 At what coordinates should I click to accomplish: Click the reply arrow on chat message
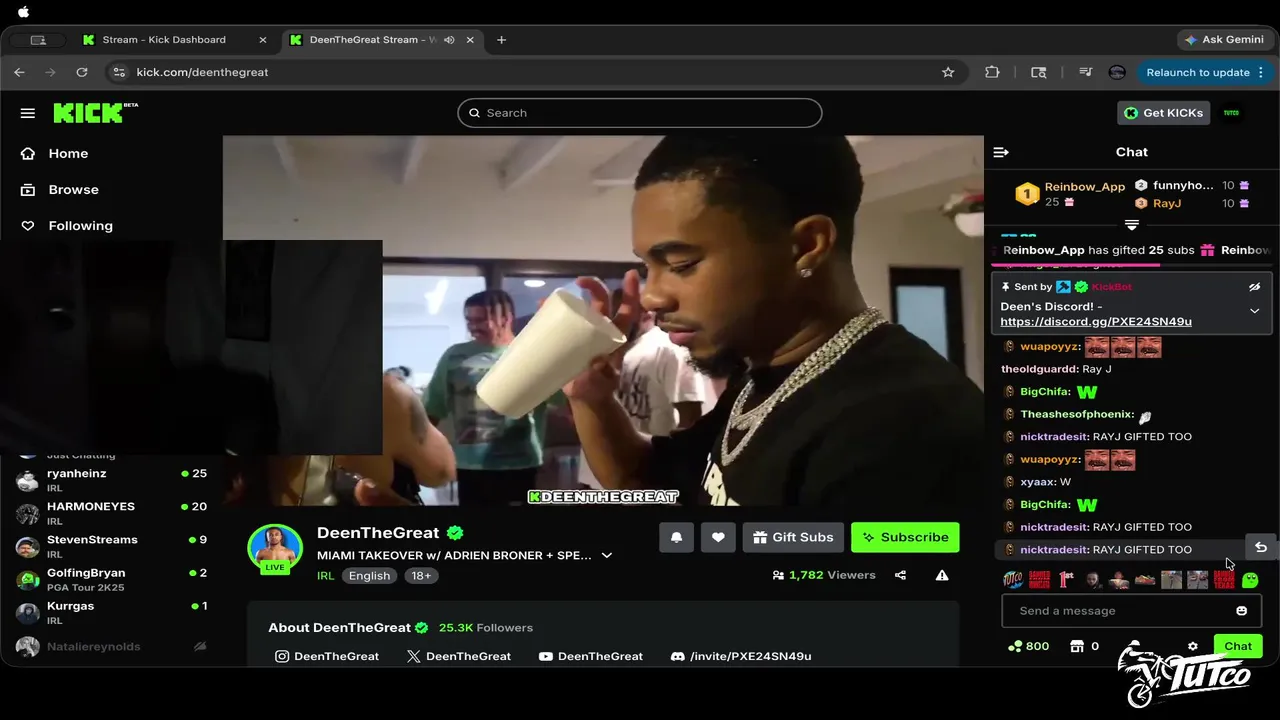point(1261,547)
